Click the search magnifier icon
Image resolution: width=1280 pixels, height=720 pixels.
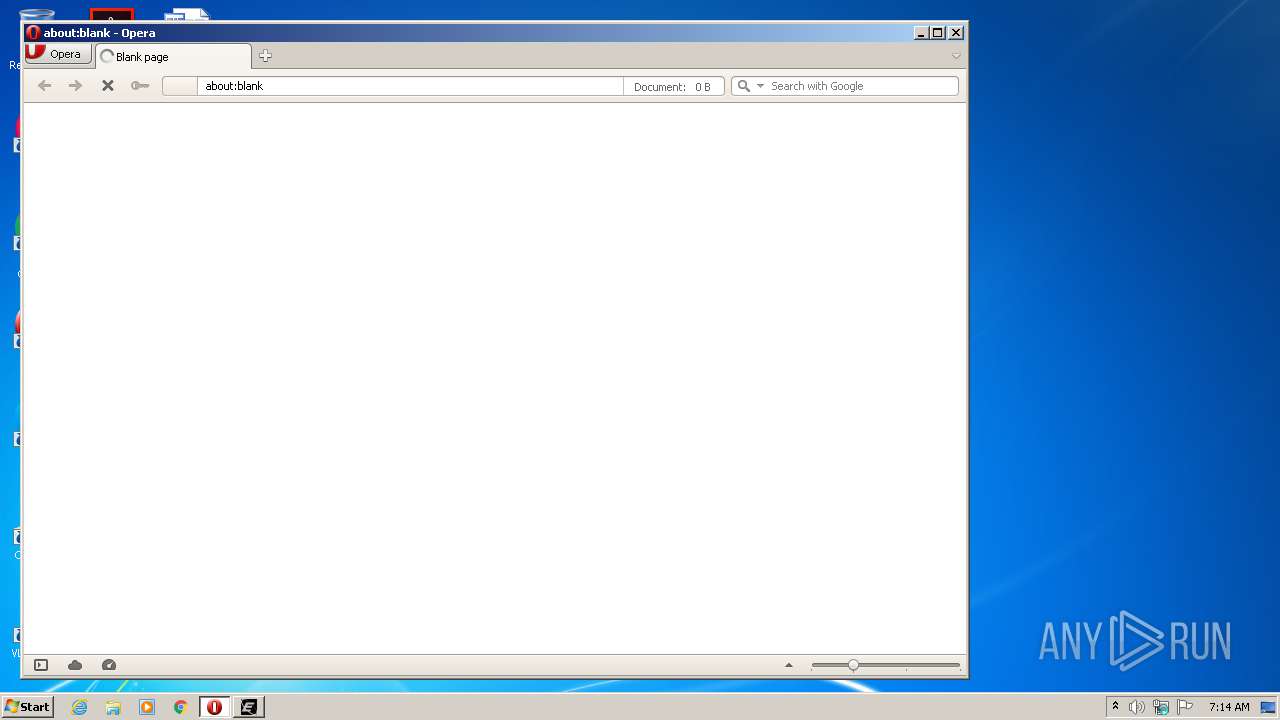tap(743, 86)
